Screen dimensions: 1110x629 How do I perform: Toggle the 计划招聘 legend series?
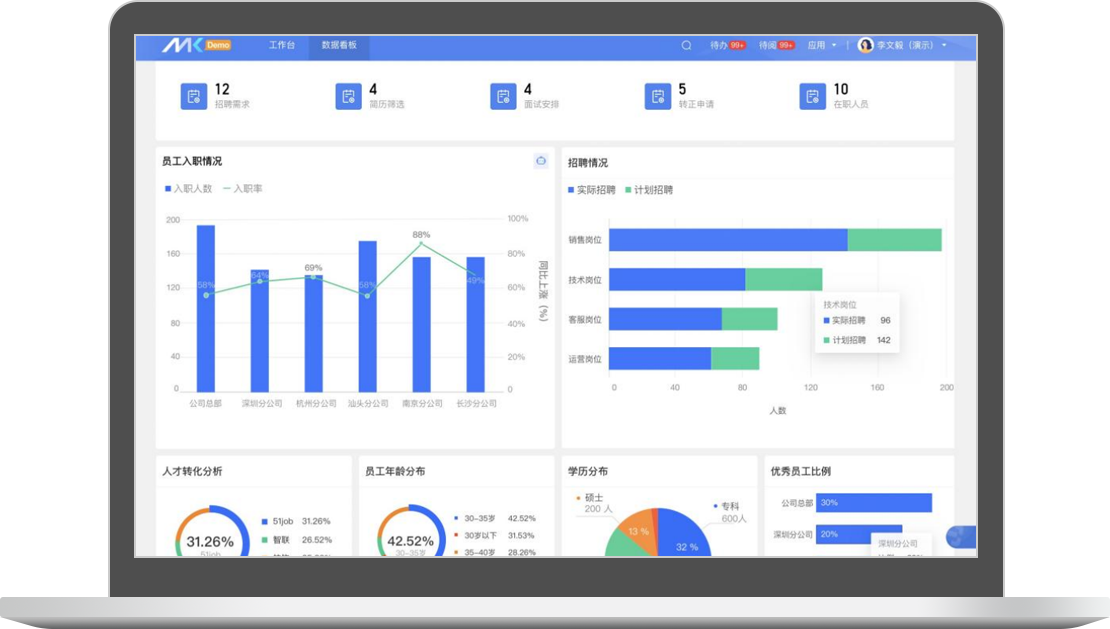coord(649,190)
